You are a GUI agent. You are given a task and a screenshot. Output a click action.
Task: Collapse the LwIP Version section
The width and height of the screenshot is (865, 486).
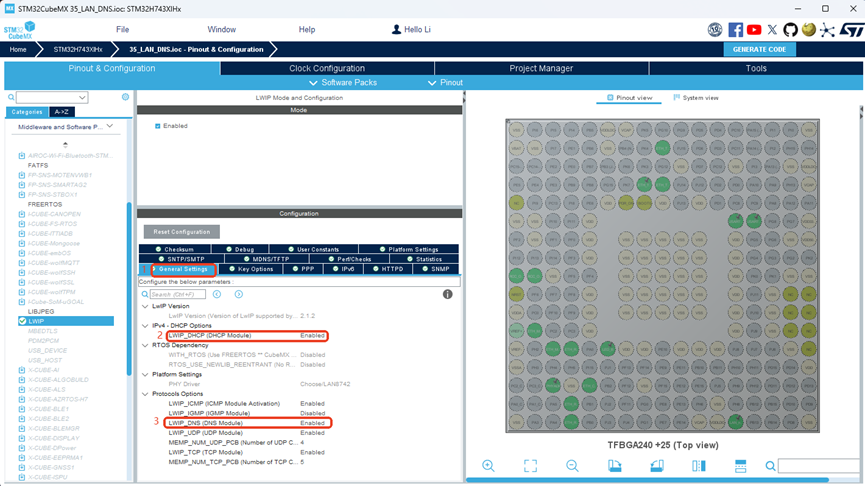pyautogui.click(x=145, y=306)
